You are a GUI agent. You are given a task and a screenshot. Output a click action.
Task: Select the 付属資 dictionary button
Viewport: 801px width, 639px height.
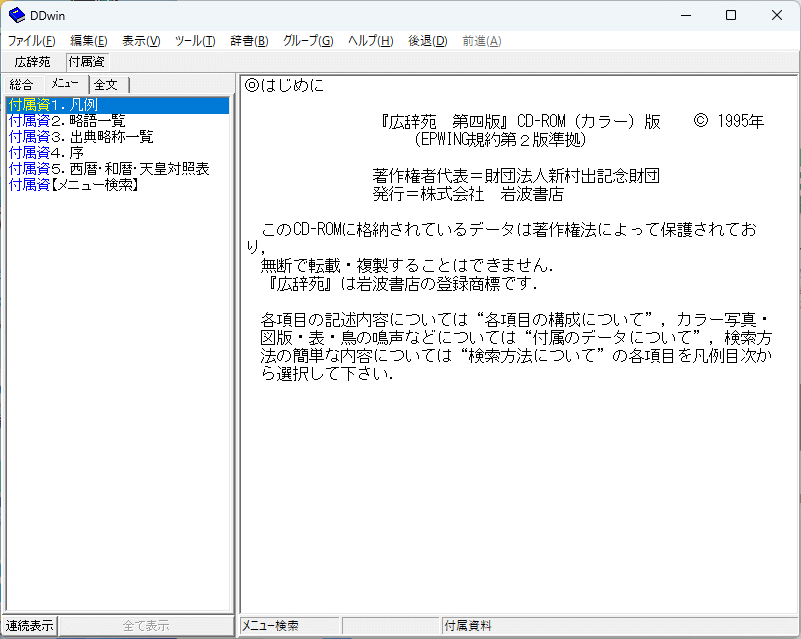tap(88, 62)
